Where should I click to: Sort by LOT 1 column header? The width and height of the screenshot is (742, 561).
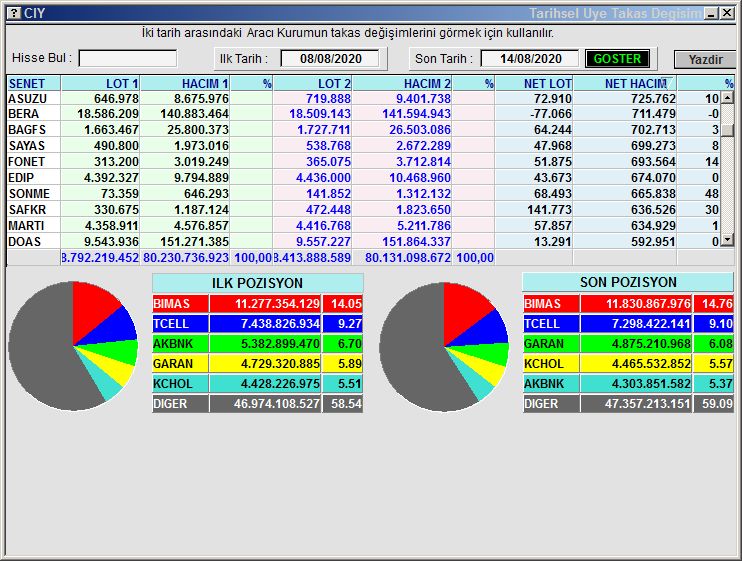(100, 83)
